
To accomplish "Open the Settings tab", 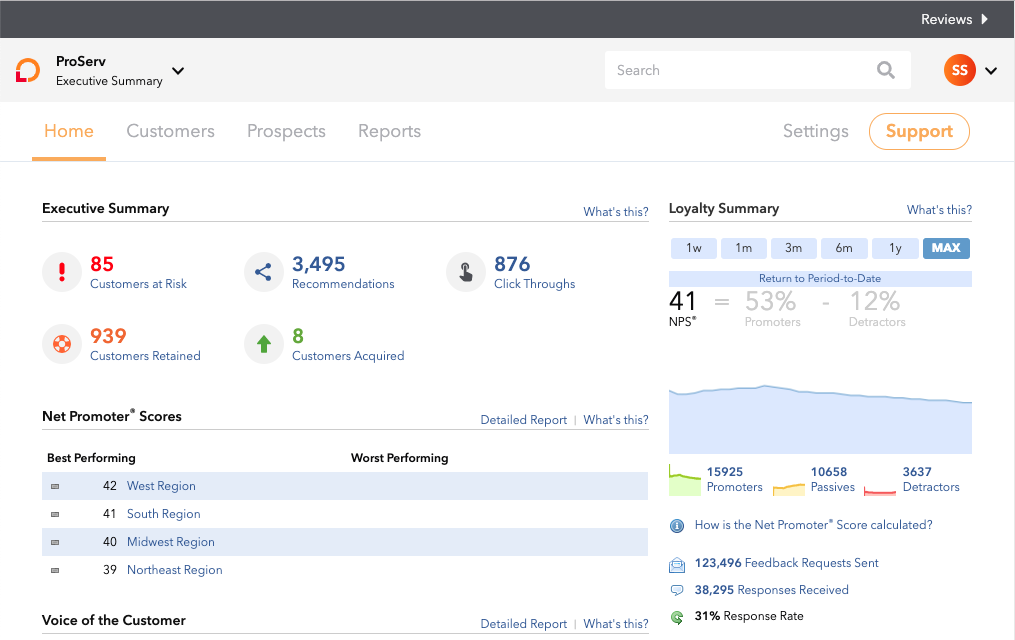I will coord(816,131).
